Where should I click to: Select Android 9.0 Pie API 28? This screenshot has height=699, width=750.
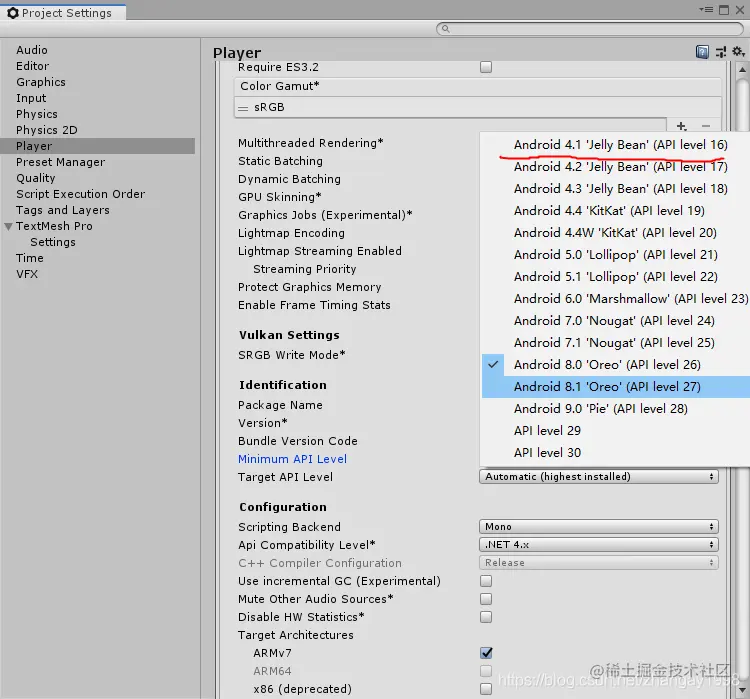coord(616,409)
